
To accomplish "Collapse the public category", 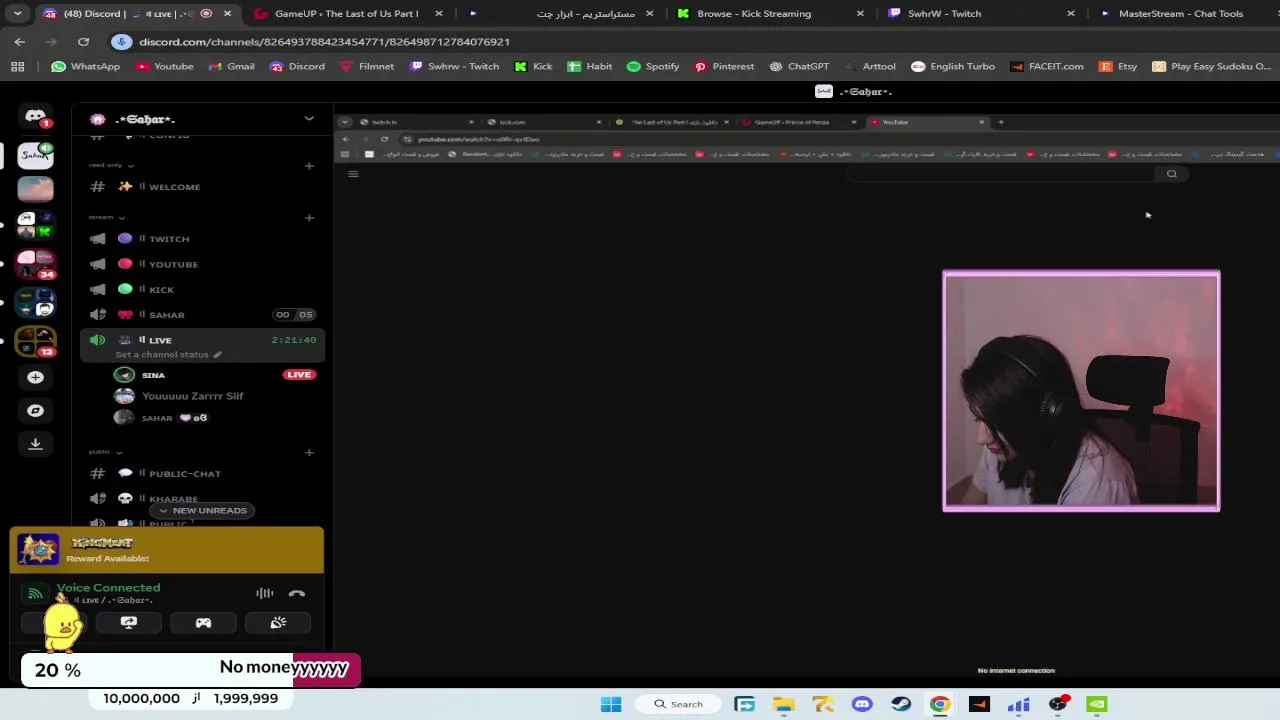I will 105,452.
